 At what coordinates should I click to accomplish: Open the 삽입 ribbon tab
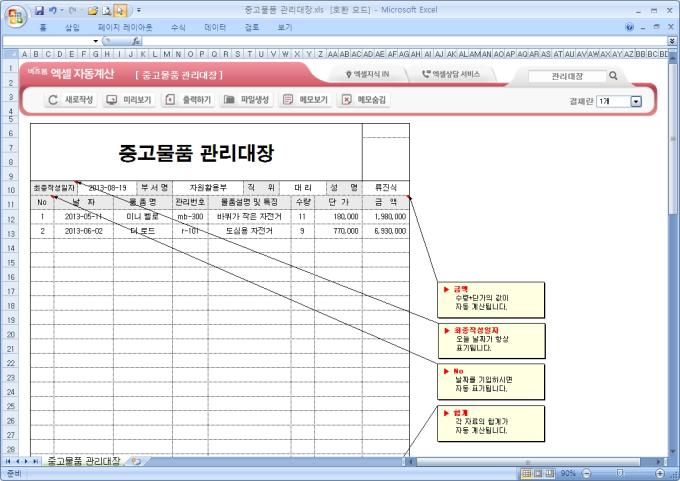pyautogui.click(x=72, y=28)
